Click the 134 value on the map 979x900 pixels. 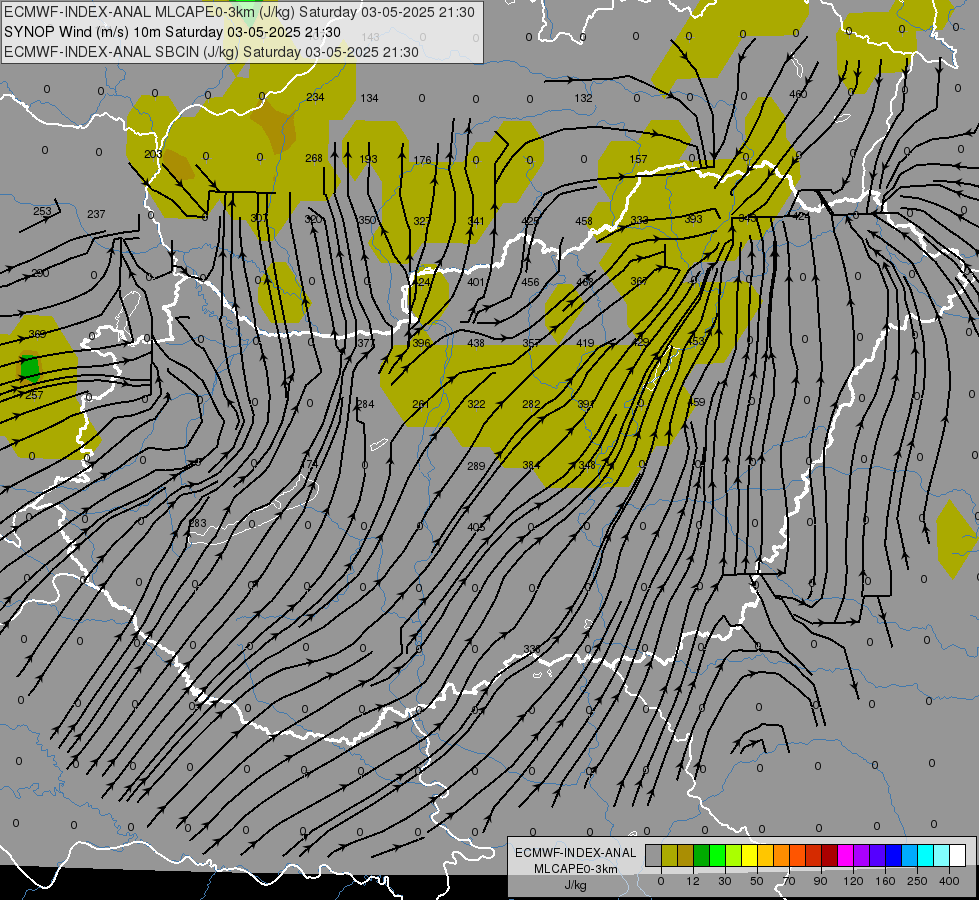pos(369,98)
